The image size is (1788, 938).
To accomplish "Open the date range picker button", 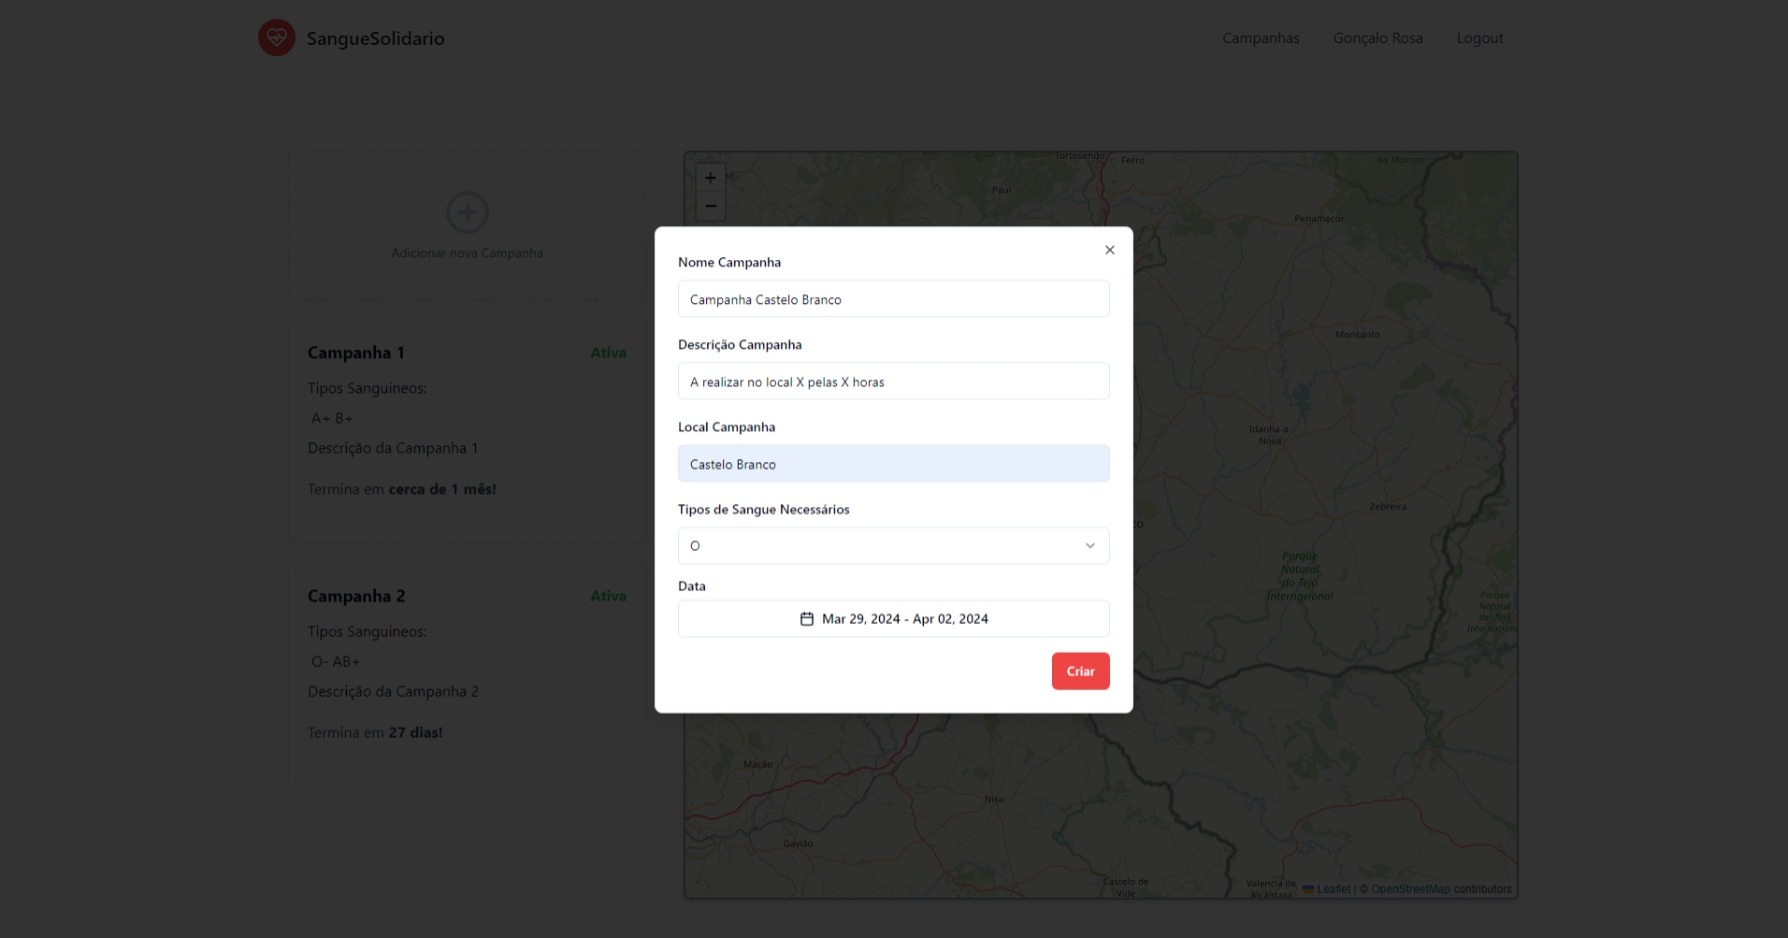I will 894,619.
